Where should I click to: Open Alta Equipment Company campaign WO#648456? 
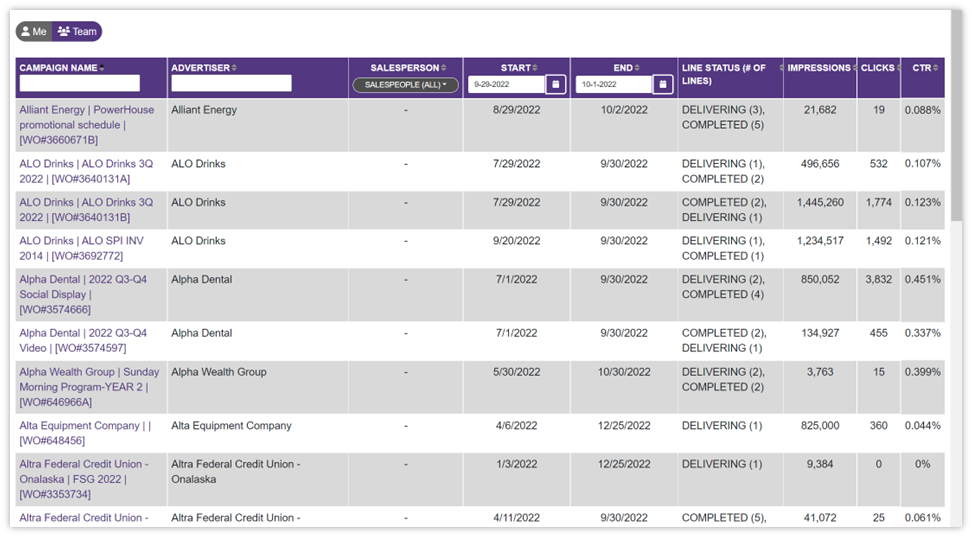pos(85,433)
